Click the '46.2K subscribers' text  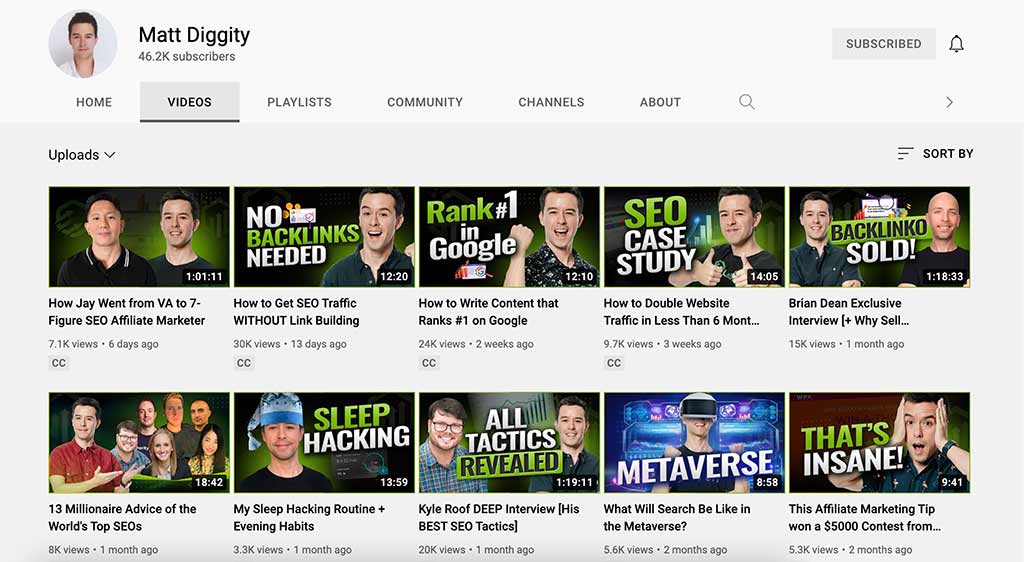coord(187,57)
